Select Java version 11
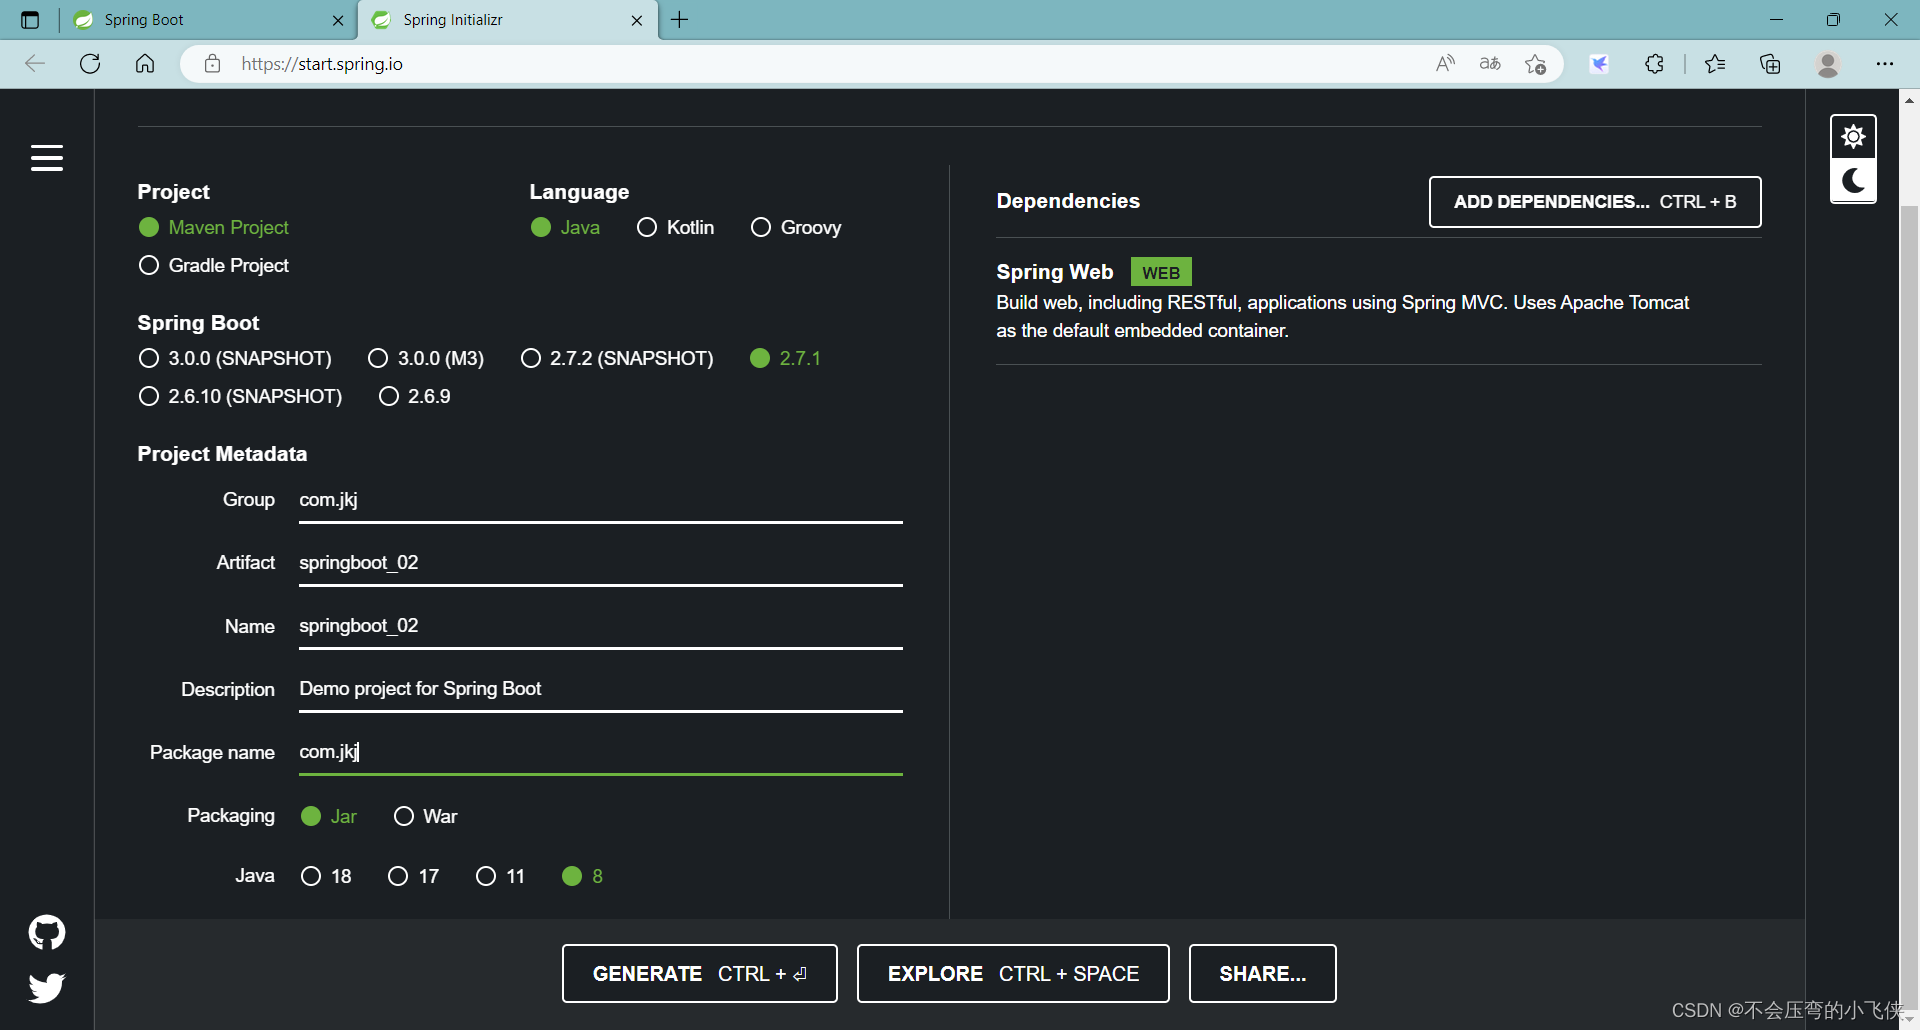The image size is (1920, 1030). [x=500, y=877]
